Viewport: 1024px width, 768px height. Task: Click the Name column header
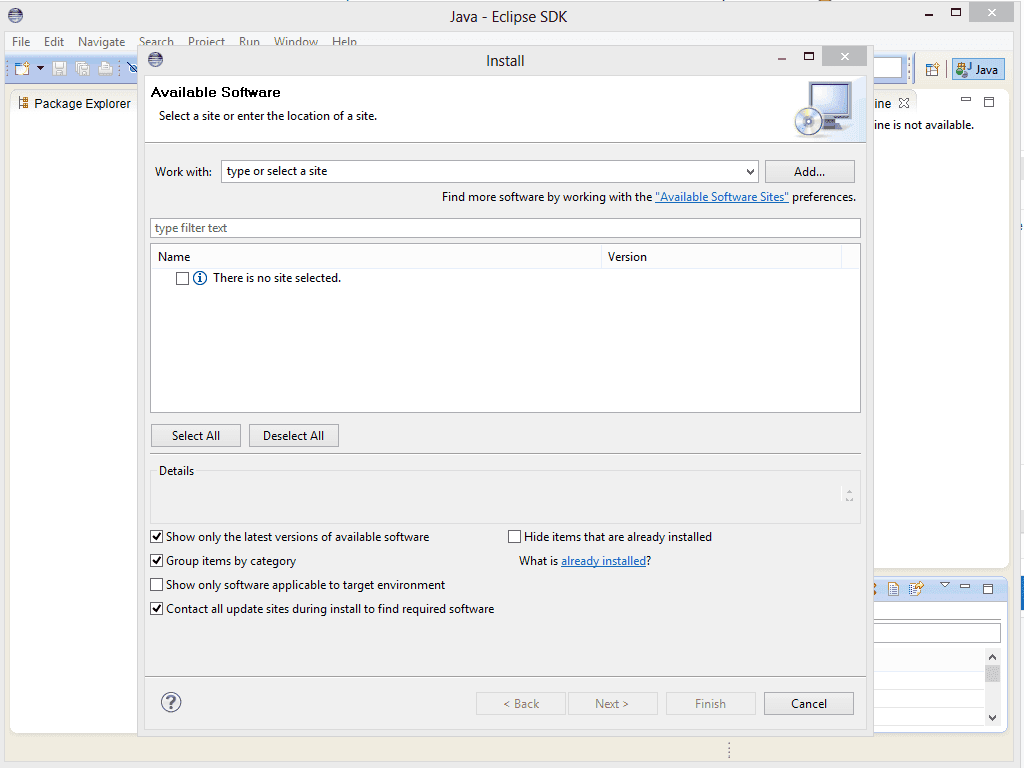point(376,257)
